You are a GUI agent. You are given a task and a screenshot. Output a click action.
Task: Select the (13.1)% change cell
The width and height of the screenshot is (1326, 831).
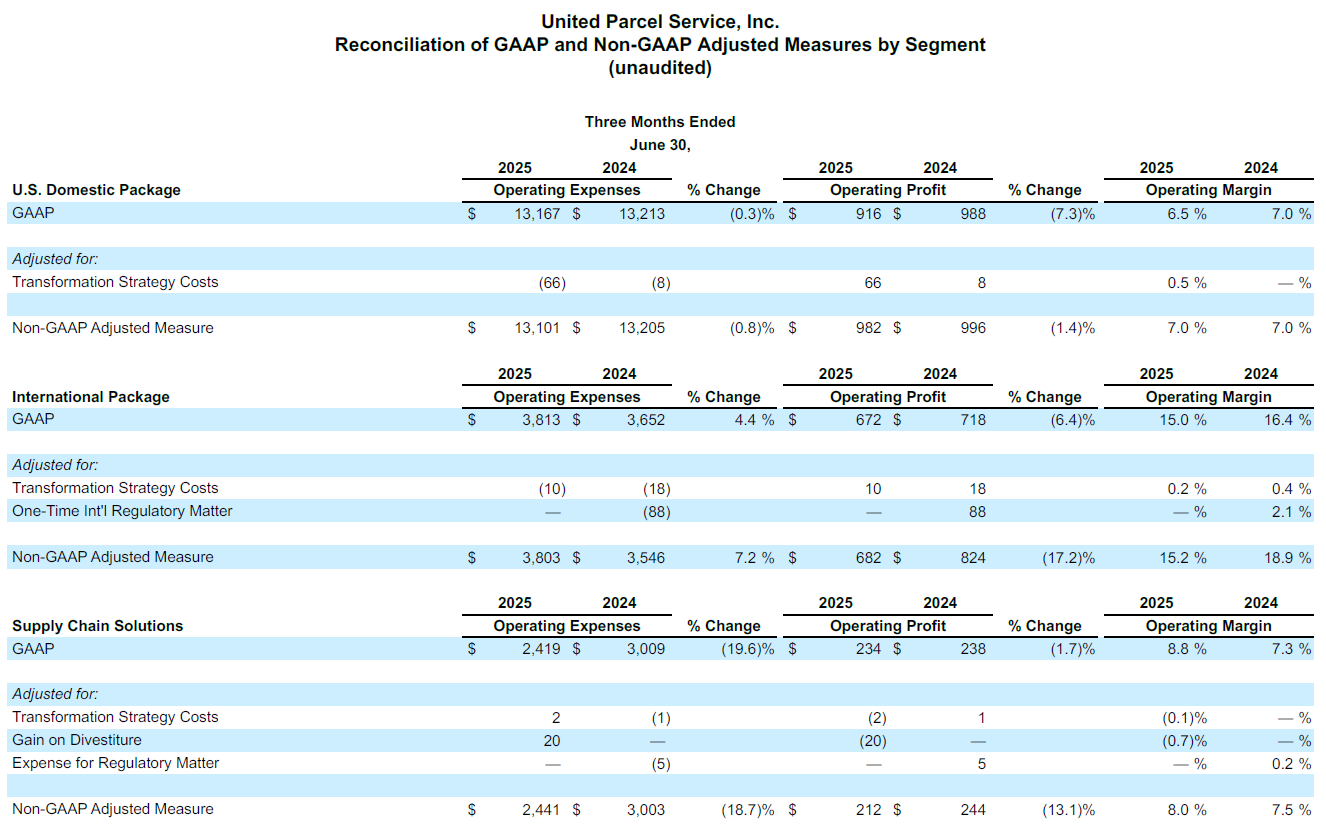click(1069, 809)
